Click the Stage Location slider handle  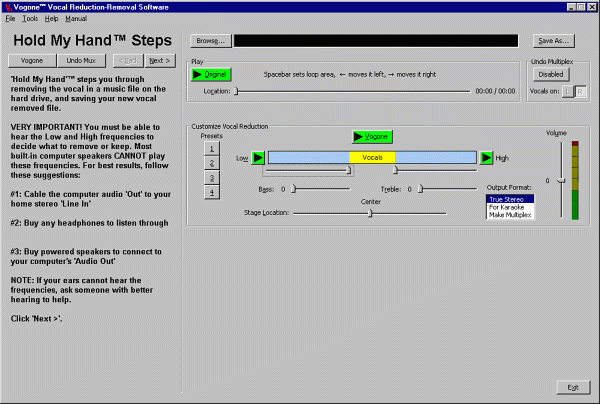[x=370, y=213]
